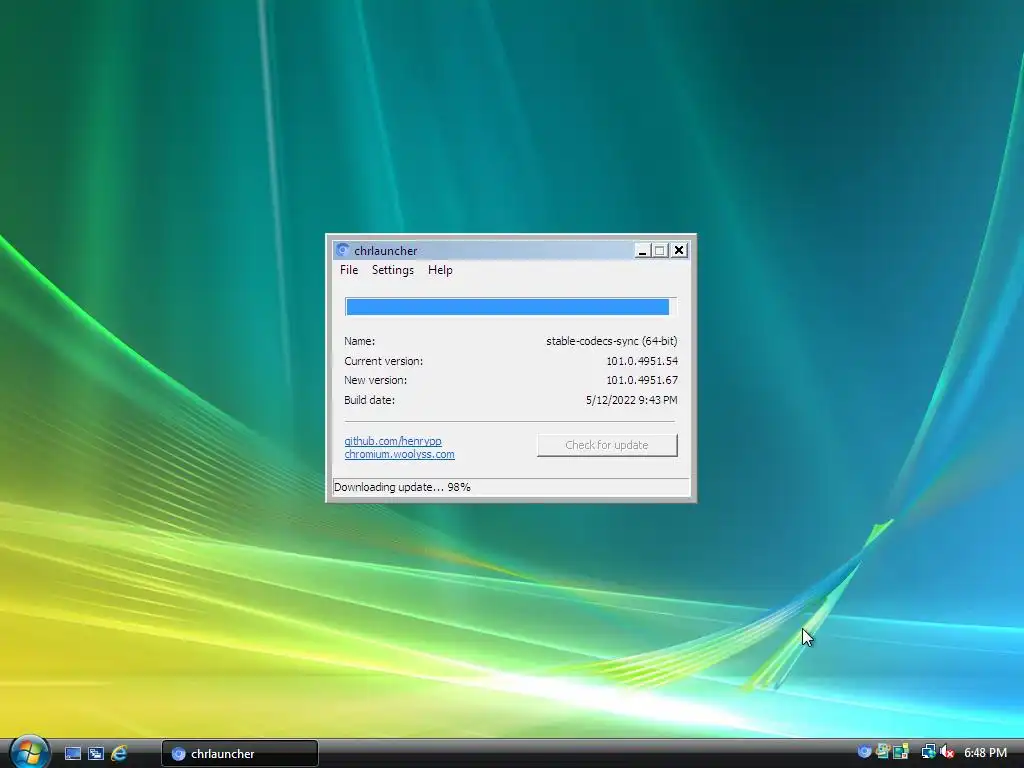The height and width of the screenshot is (768, 1024).
Task: Click the 'Build date:' label
Action: (x=370, y=400)
